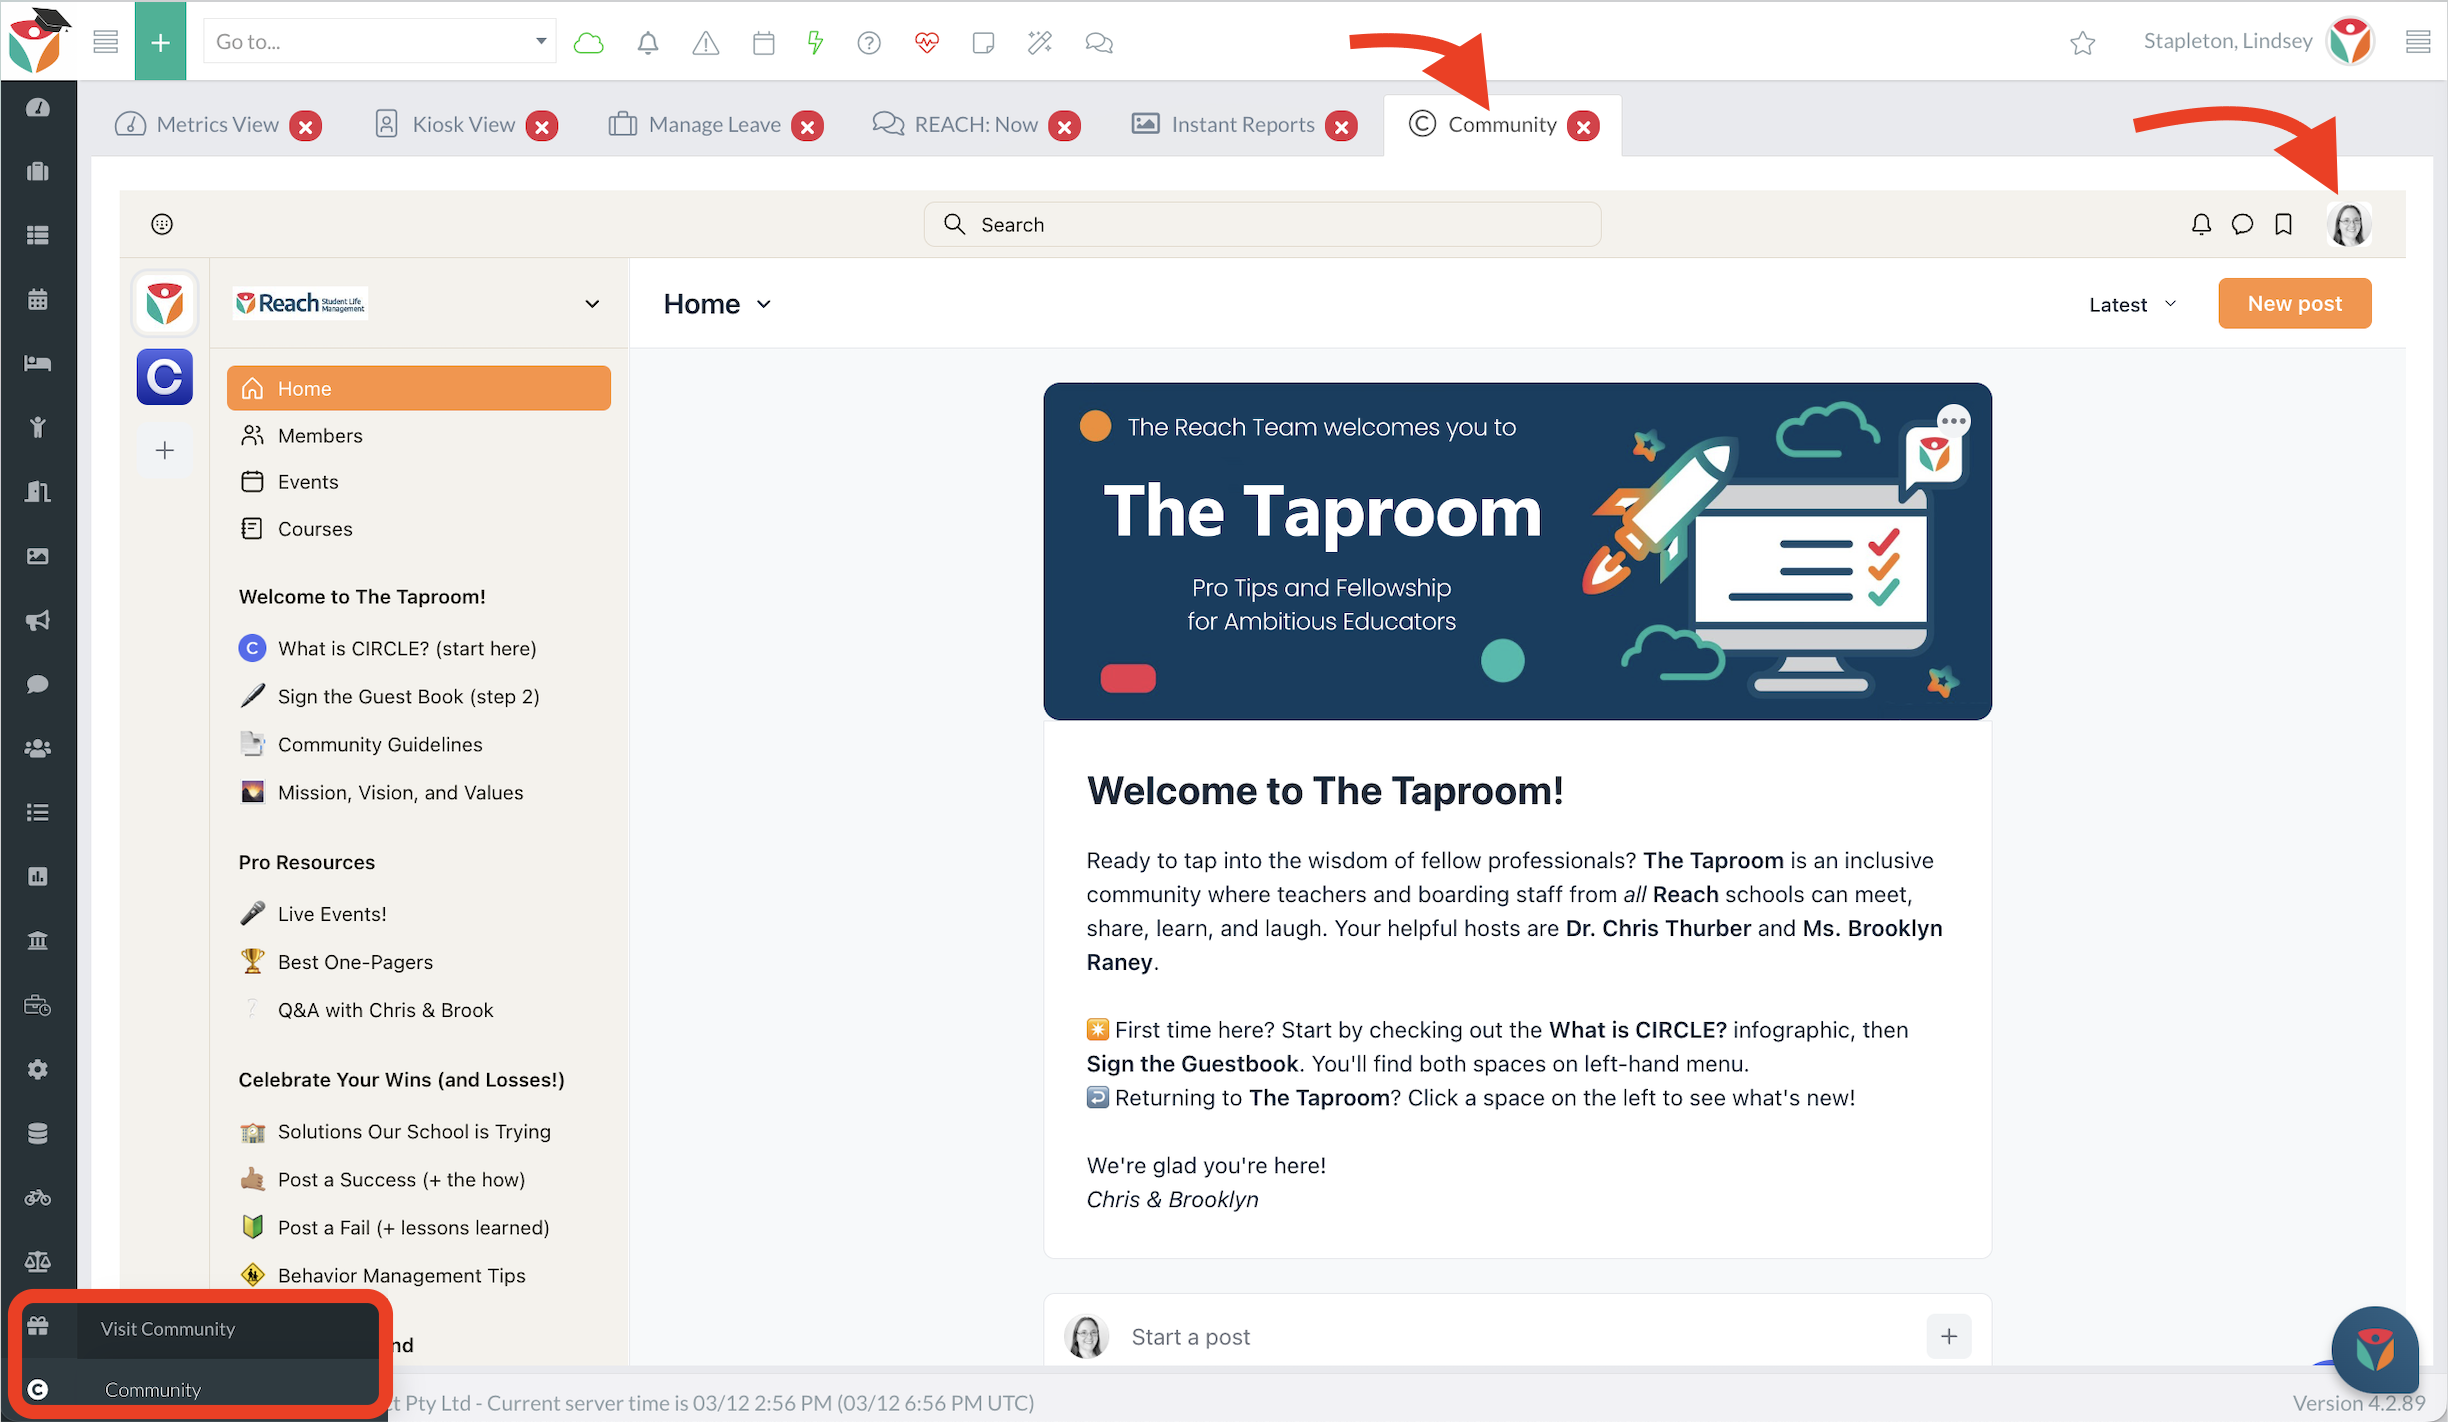
Task: Open the Latest sort dropdown
Action: pos(2132,304)
